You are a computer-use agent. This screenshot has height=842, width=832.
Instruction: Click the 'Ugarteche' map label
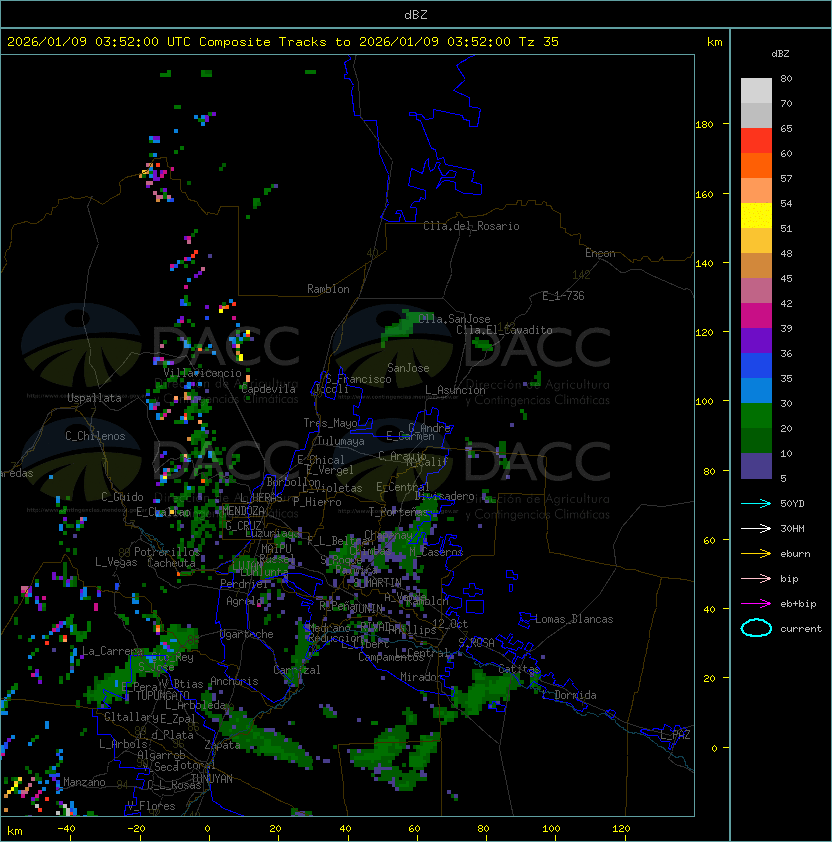pos(247,634)
